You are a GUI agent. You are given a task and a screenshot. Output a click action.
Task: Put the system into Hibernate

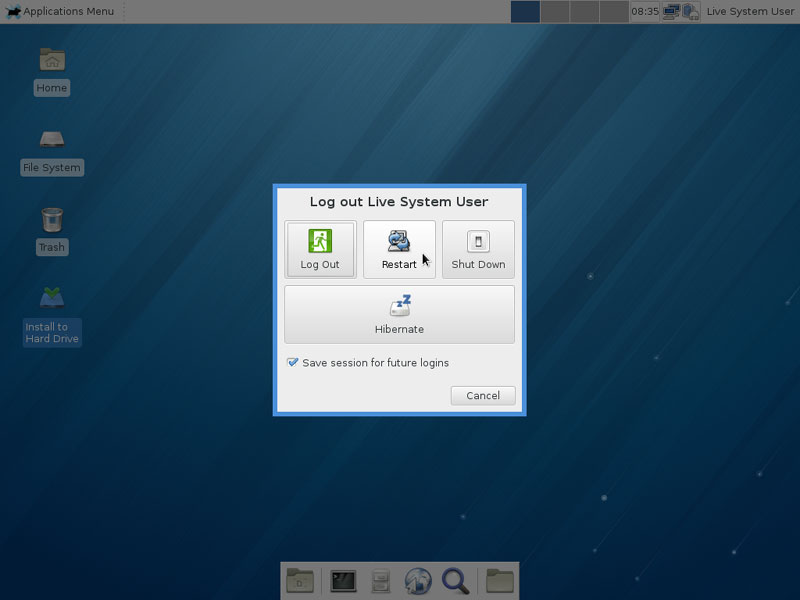399,314
